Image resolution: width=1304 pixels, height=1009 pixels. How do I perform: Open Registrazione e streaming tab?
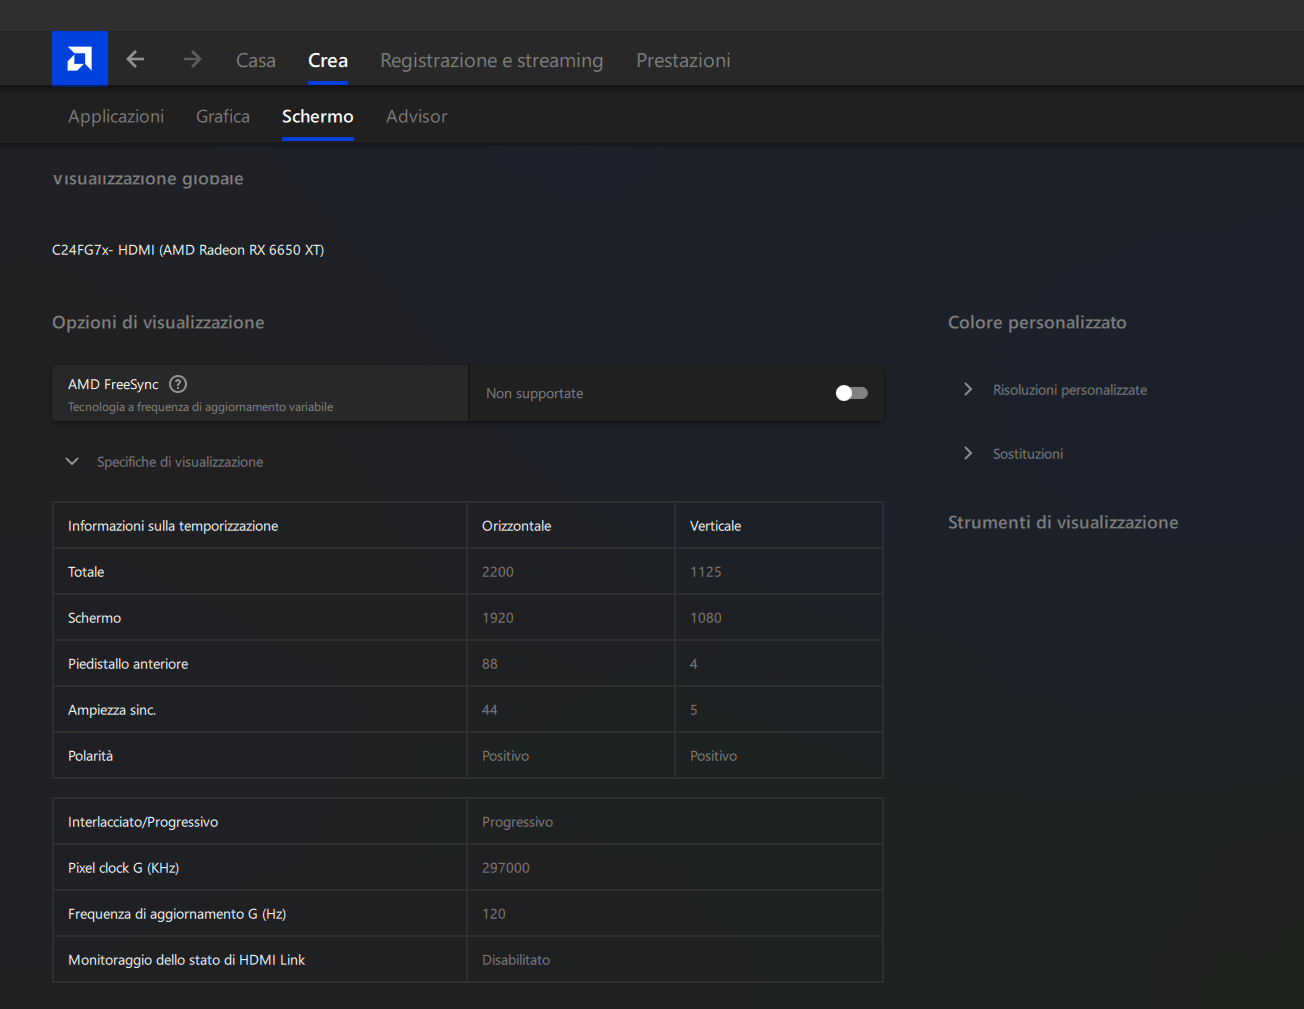point(492,60)
